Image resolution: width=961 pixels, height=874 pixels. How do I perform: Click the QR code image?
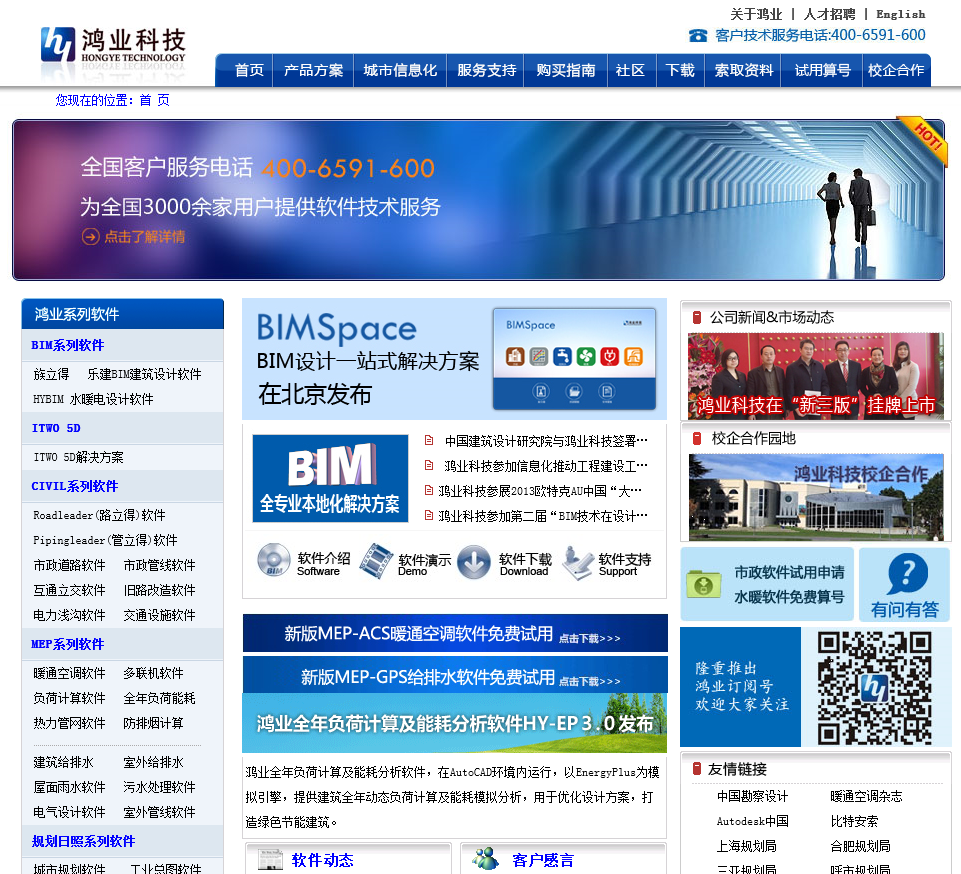pyautogui.click(x=875, y=688)
